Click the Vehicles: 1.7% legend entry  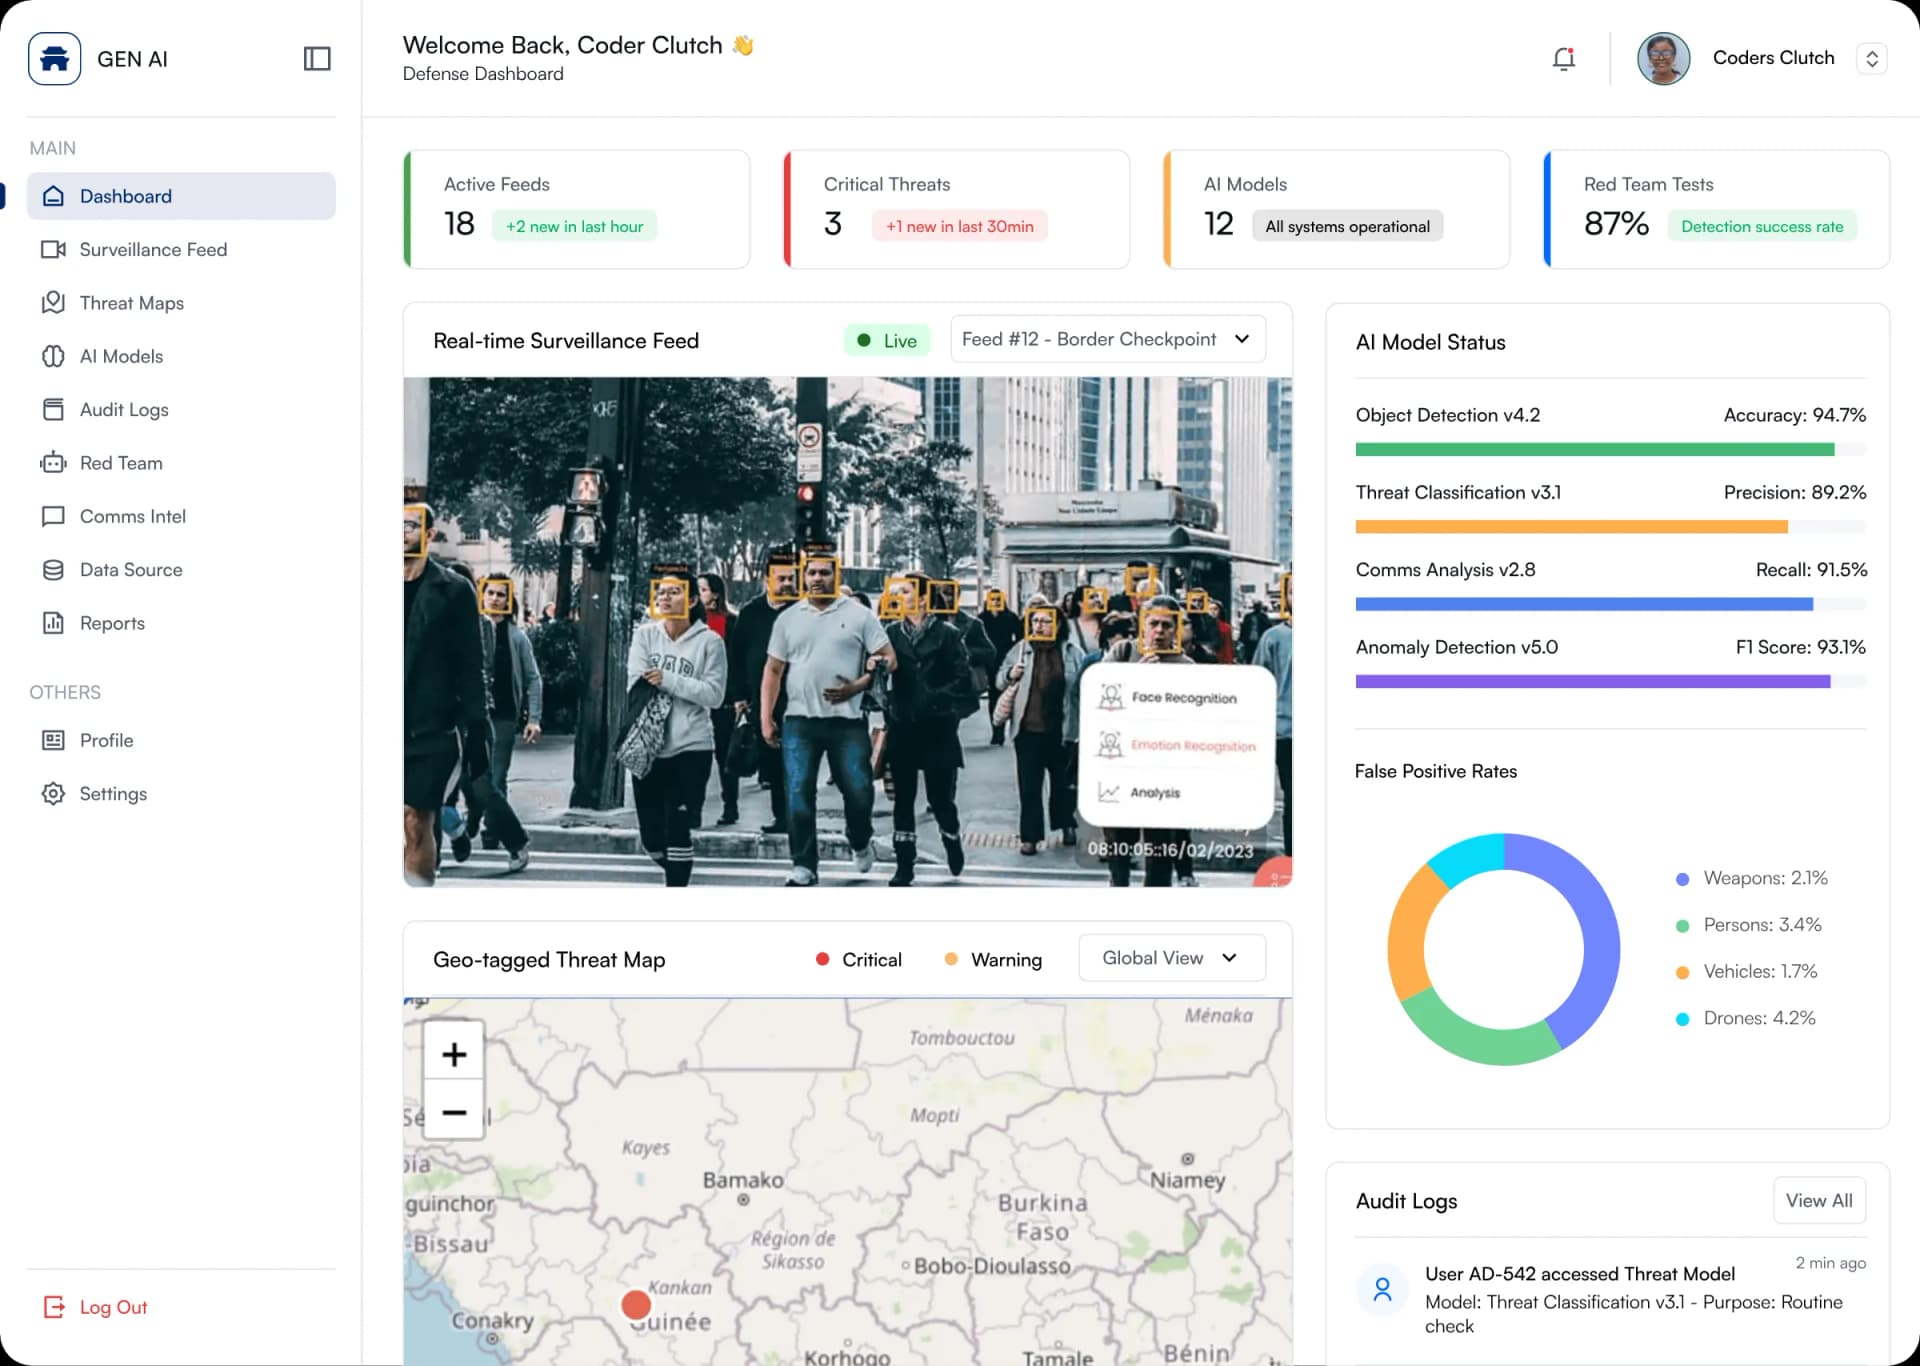[x=1747, y=971]
